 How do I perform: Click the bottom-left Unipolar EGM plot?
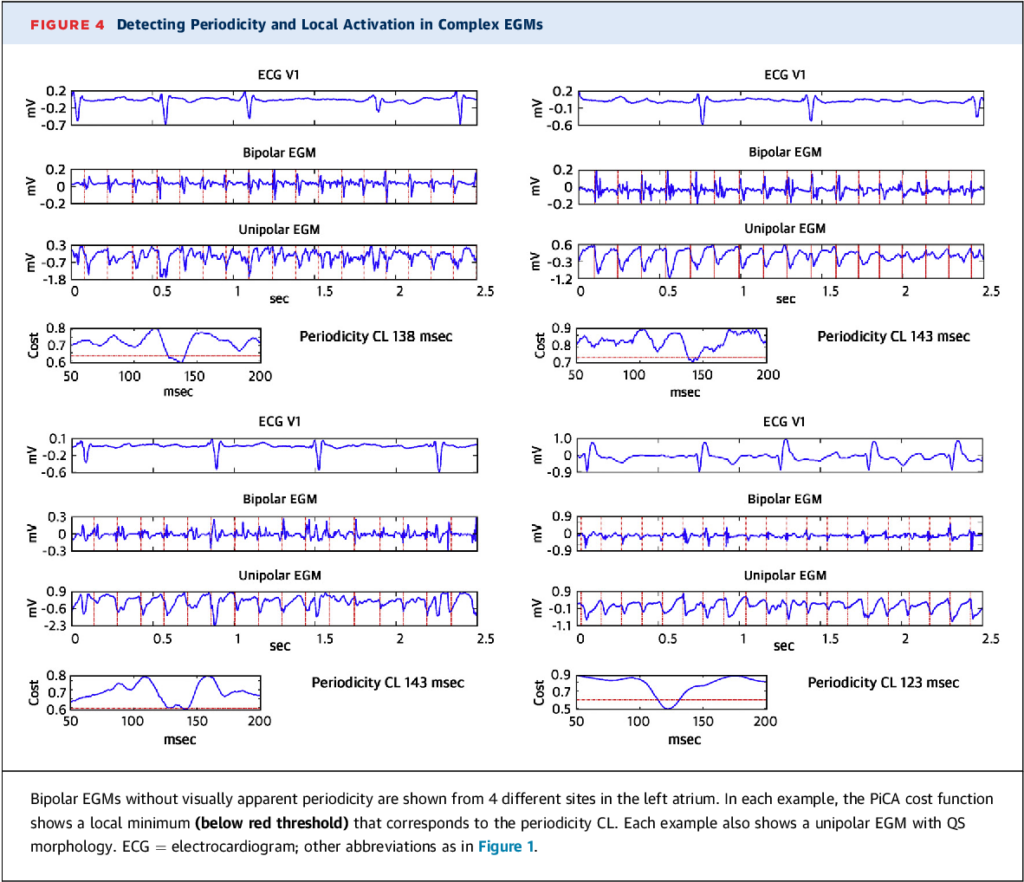275,609
